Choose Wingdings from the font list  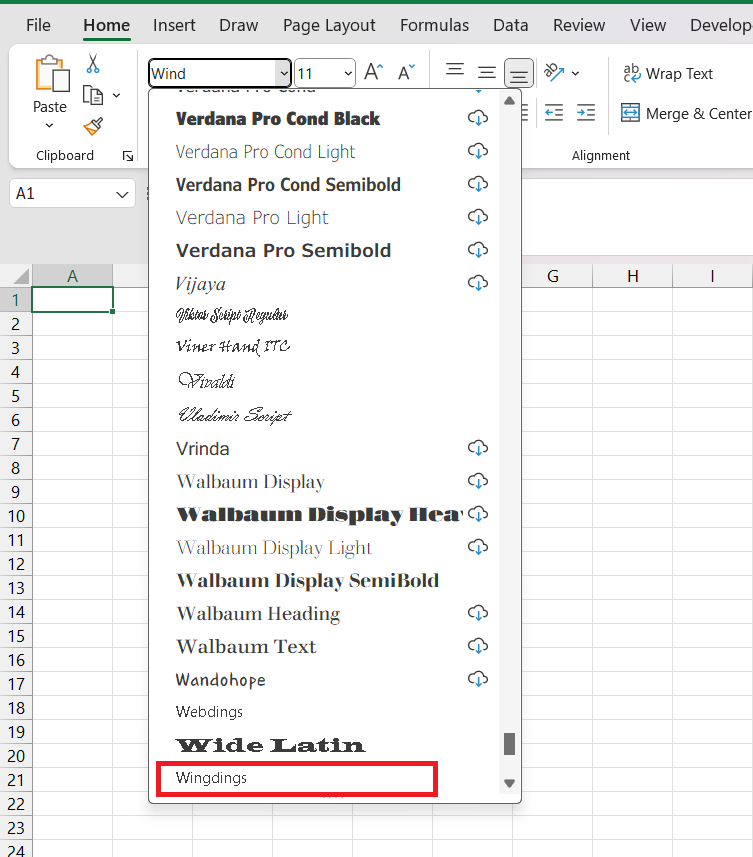297,778
